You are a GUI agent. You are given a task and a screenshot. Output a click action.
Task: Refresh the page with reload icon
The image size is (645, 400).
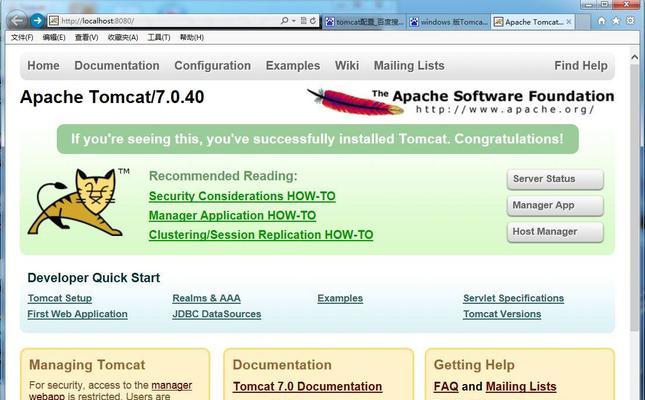pos(313,21)
